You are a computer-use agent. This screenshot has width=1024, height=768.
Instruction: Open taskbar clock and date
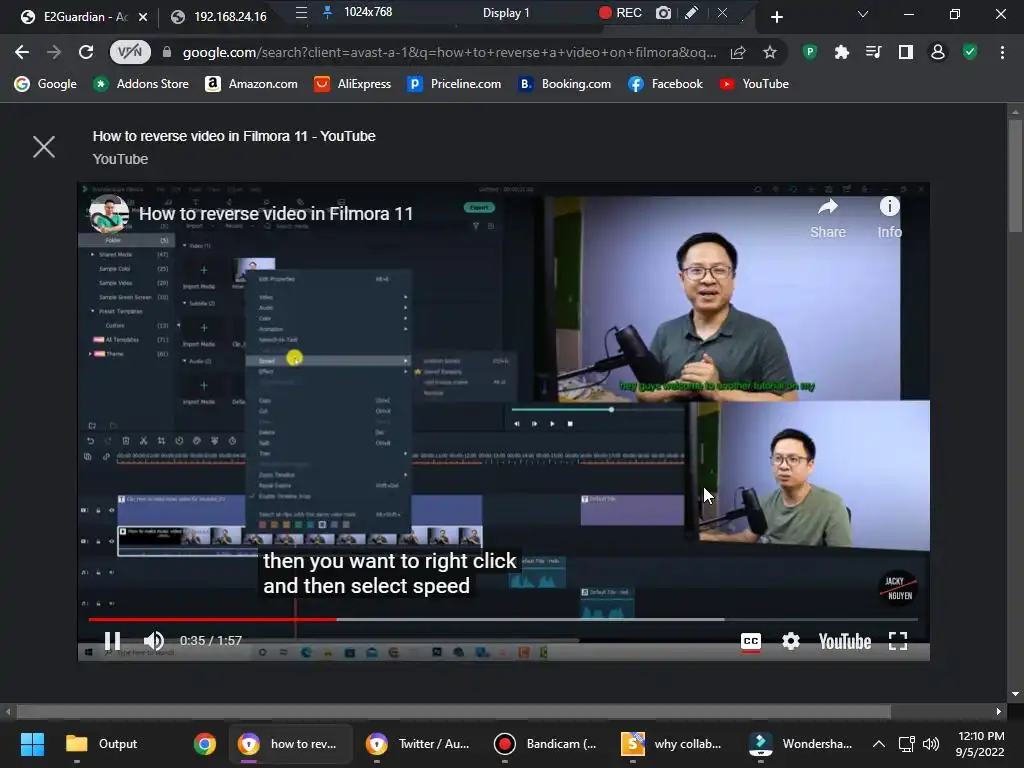[981, 744]
